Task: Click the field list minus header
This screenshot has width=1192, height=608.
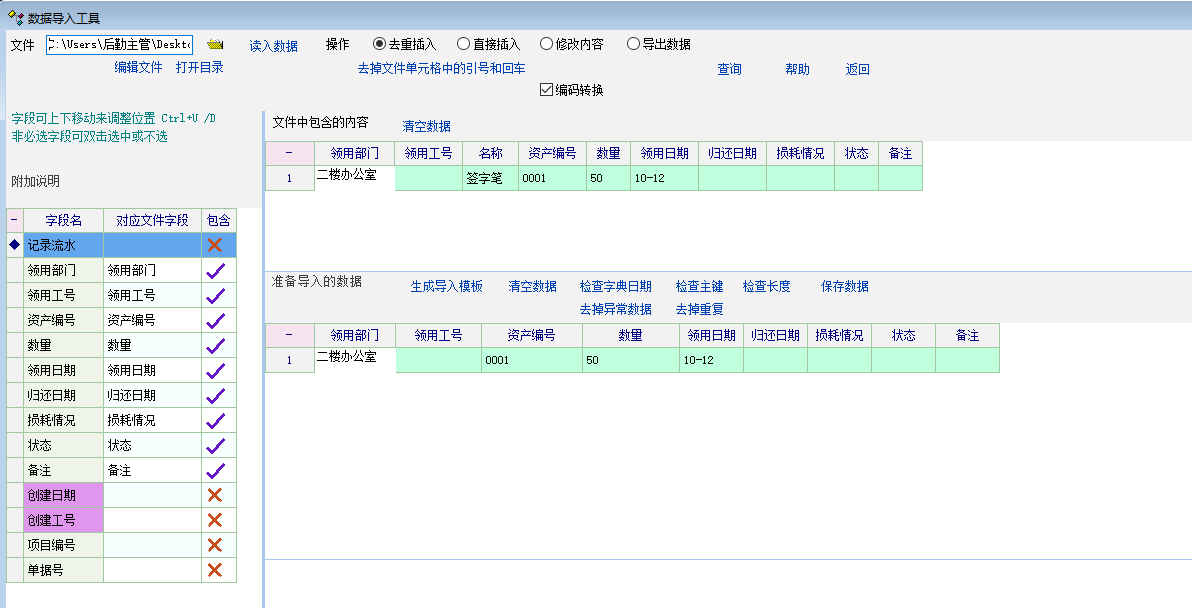Action: click(14, 220)
